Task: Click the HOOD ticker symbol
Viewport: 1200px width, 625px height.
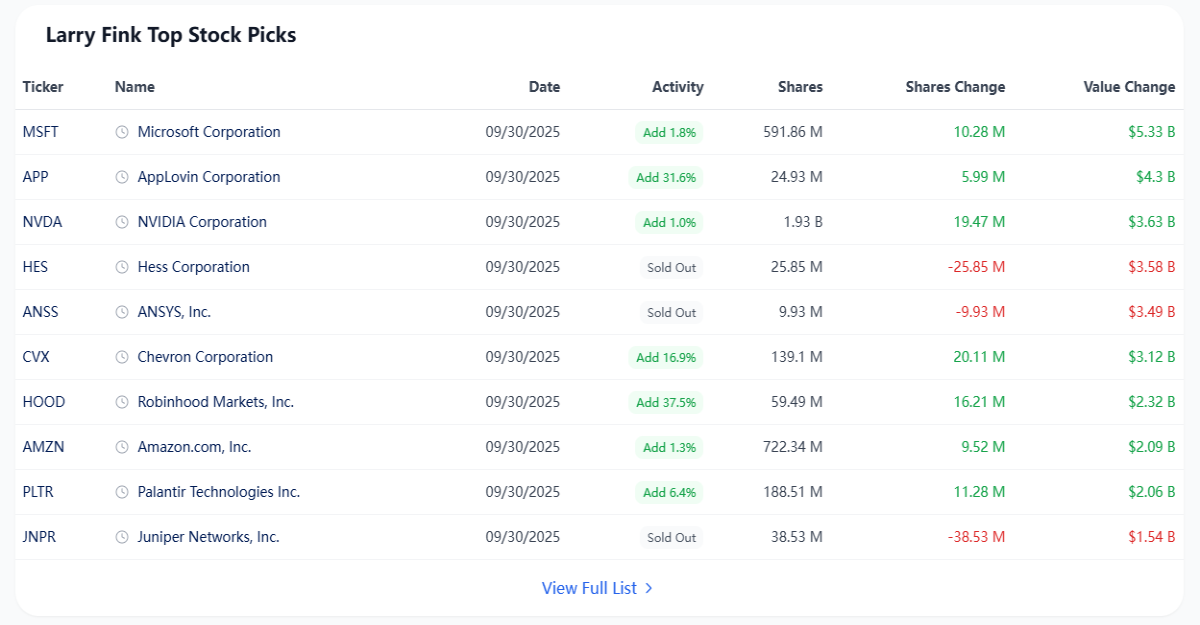Action: [44, 402]
